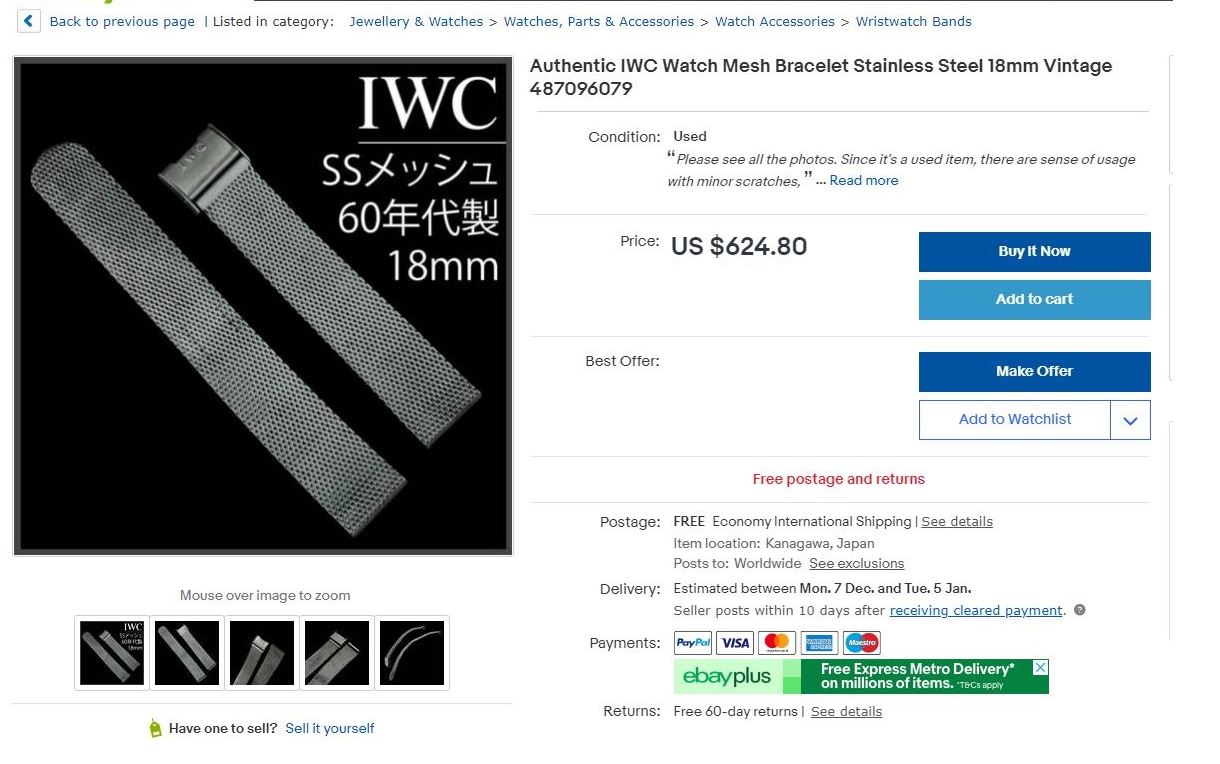Image resolution: width=1220 pixels, height=764 pixels.
Task: Click the back arrow icon
Action: point(29,21)
